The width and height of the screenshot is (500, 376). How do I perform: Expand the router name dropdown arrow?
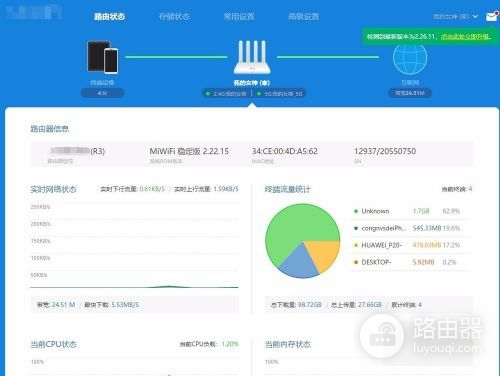476,16
